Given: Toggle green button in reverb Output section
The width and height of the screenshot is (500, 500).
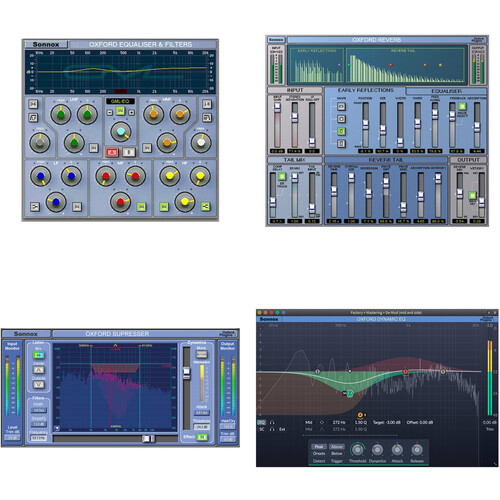Looking at the screenshot, I should [x=472, y=195].
